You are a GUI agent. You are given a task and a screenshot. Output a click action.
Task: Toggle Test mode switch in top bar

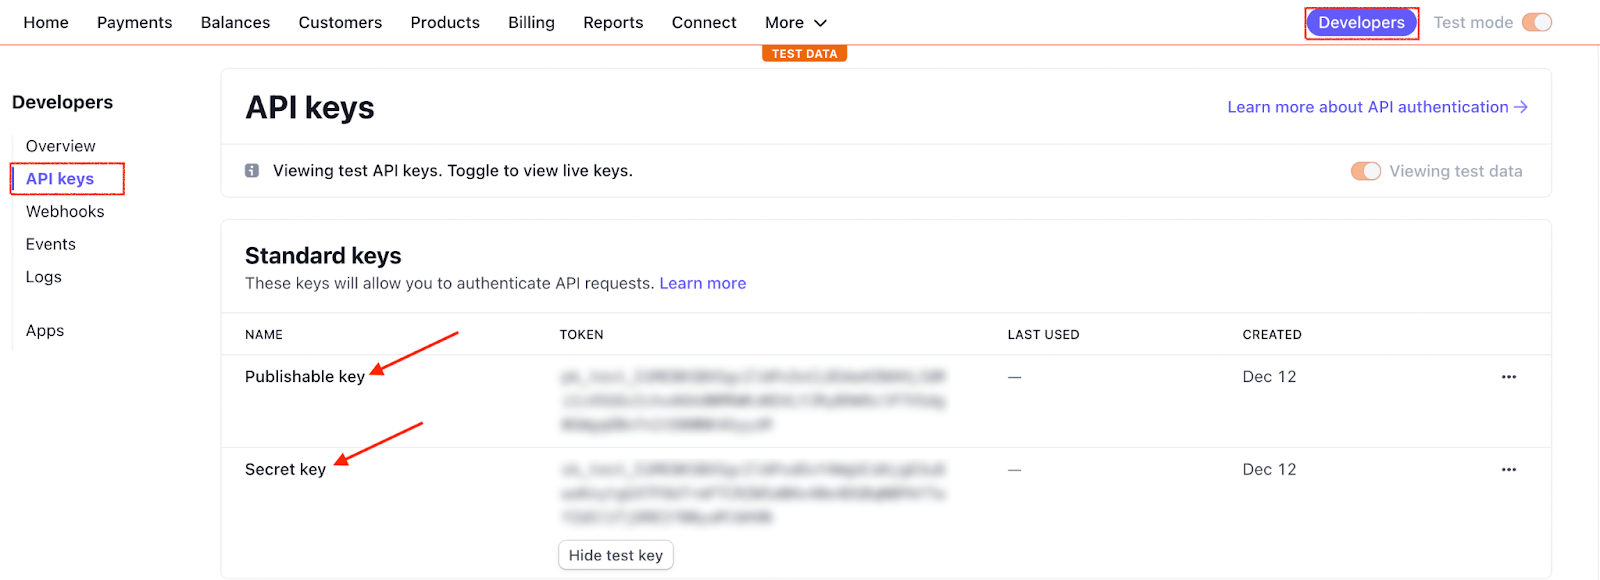pyautogui.click(x=1537, y=22)
